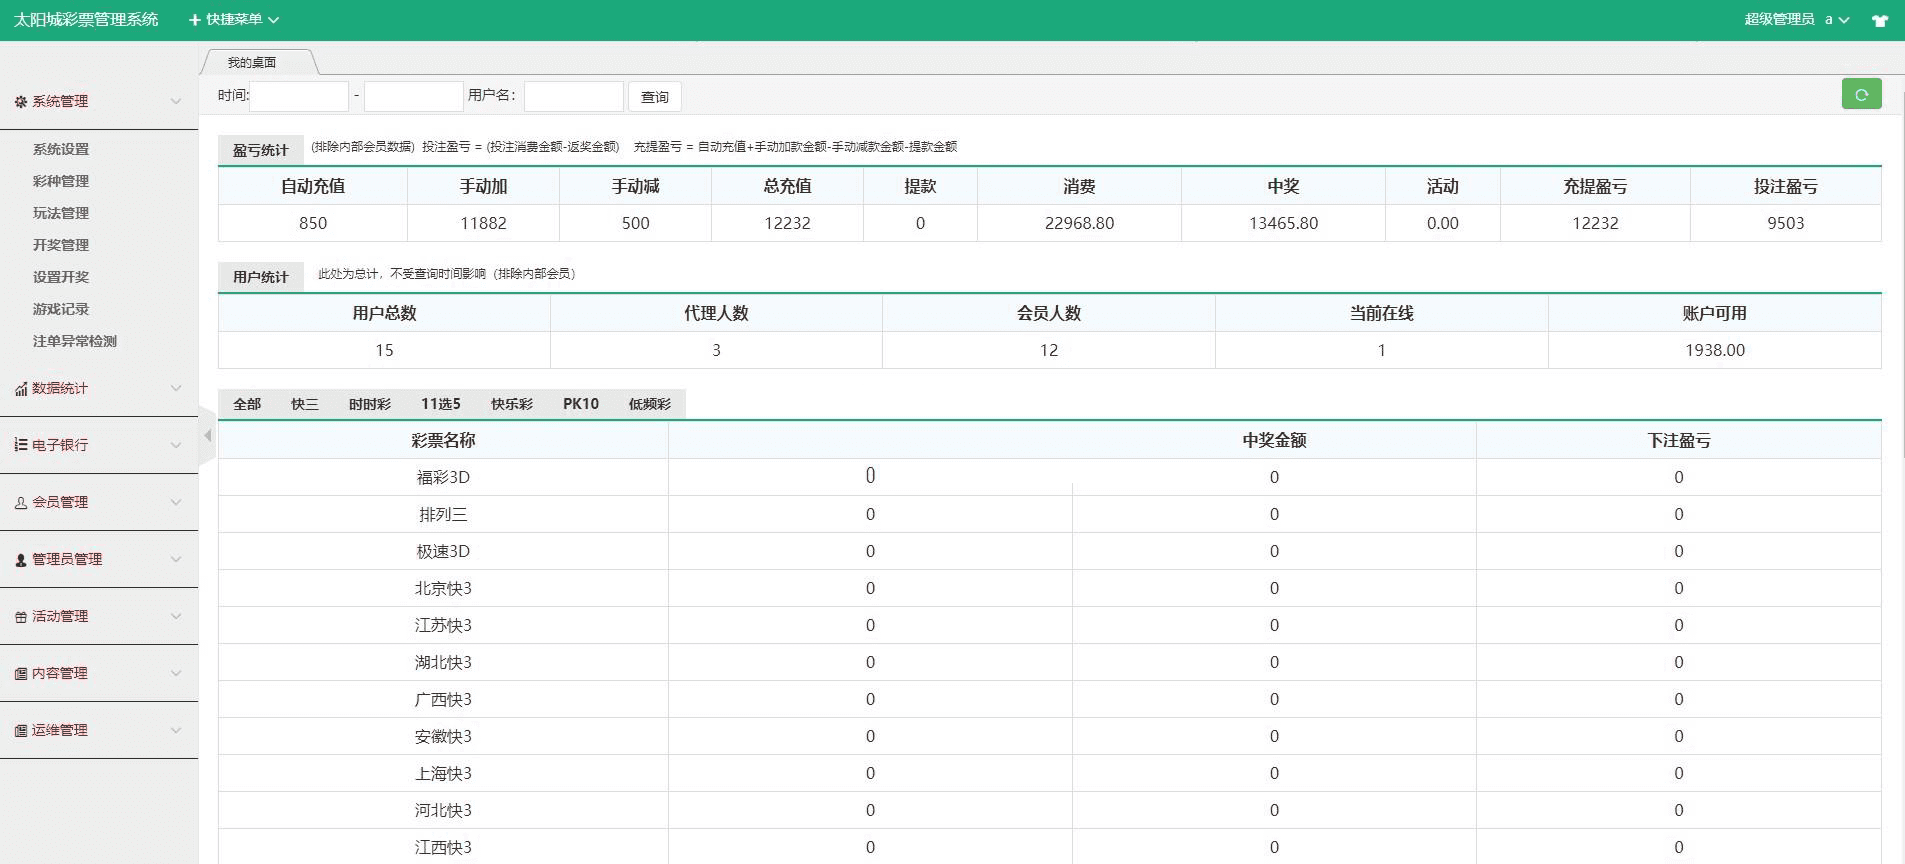This screenshot has height=864, width=1905.
Task: Select the 我的桌面 tab
Action: (252, 62)
